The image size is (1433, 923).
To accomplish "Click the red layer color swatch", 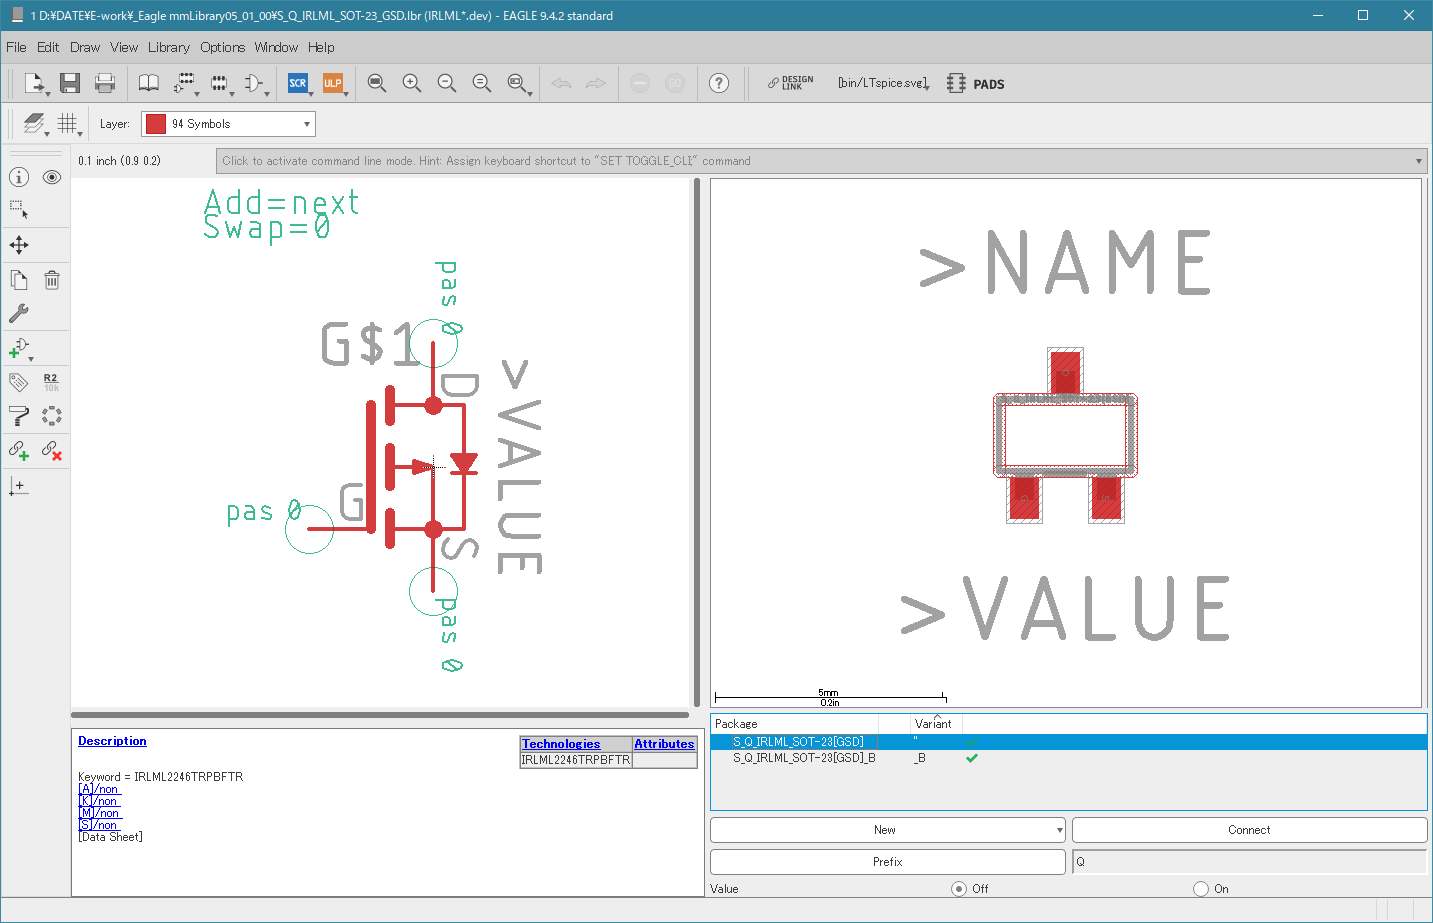I will click(156, 124).
